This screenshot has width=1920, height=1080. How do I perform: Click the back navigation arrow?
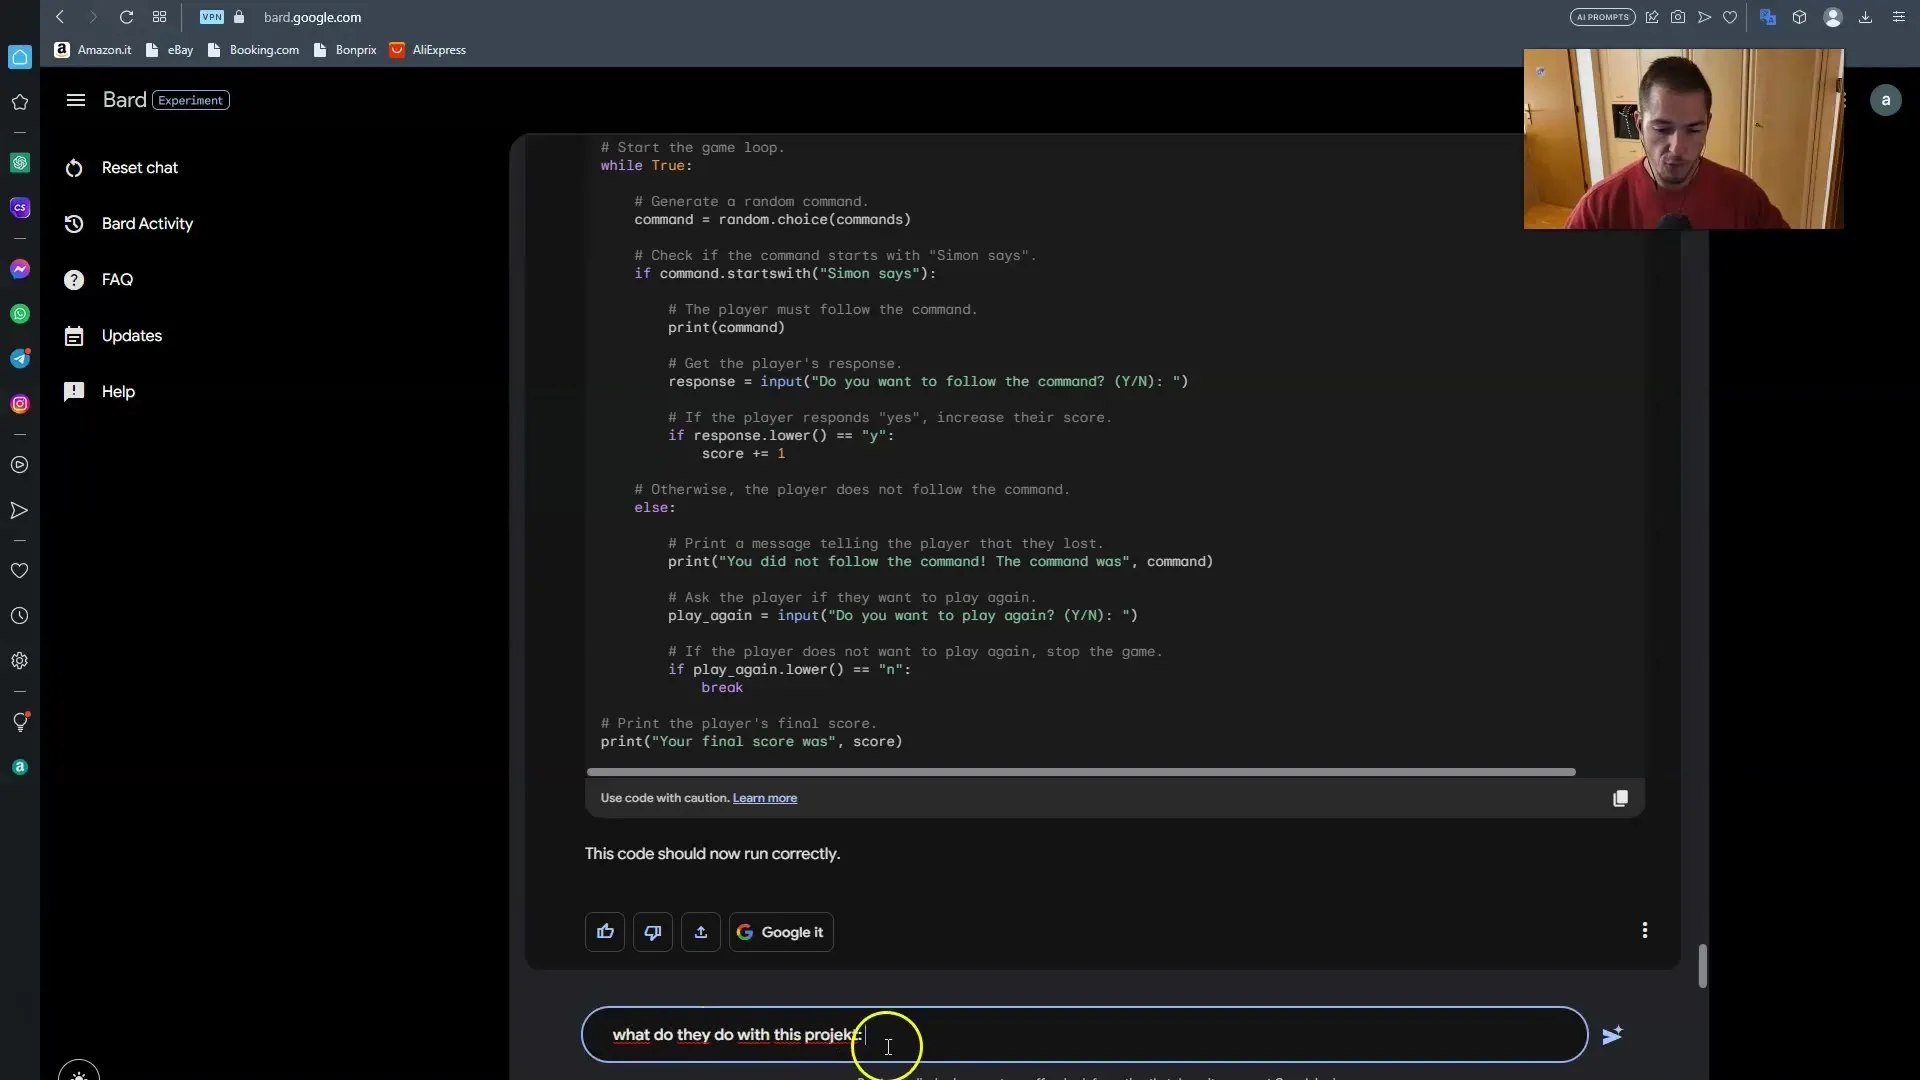pyautogui.click(x=59, y=16)
